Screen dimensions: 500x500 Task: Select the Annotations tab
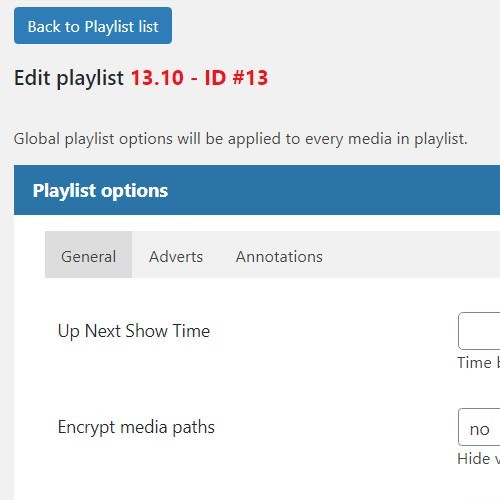(279, 255)
